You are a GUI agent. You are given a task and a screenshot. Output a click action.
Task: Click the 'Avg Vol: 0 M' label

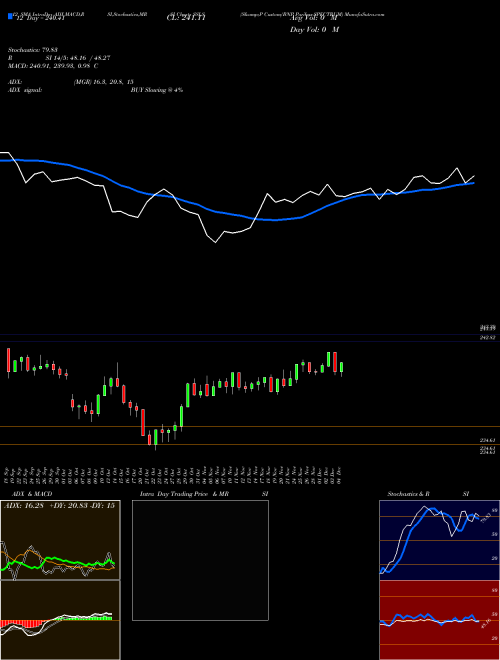click(x=314, y=18)
